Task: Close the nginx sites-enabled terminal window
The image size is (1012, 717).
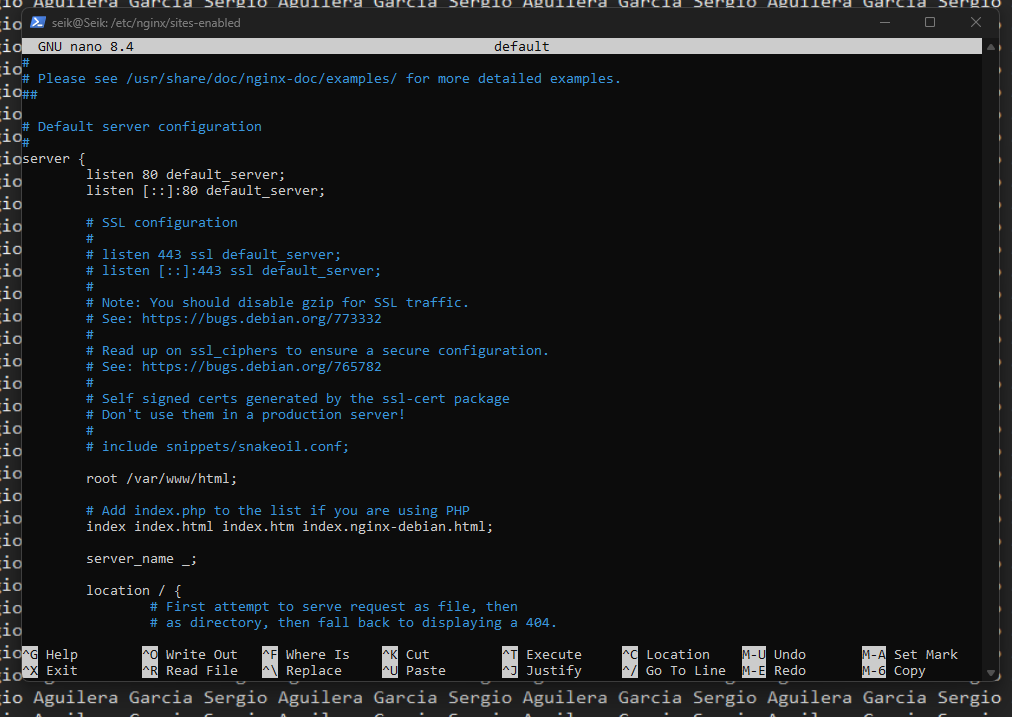Action: 975,22
